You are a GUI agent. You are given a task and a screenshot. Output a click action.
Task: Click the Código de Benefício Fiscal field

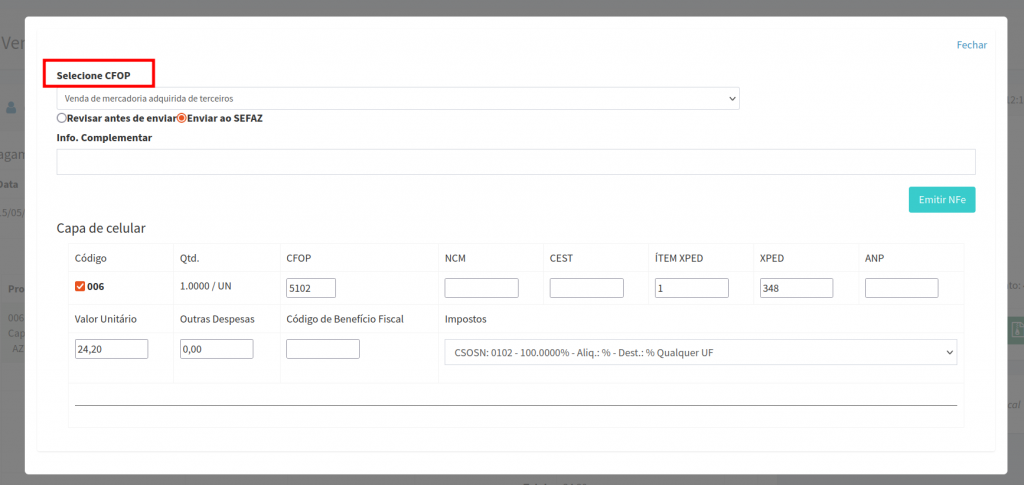click(x=322, y=349)
